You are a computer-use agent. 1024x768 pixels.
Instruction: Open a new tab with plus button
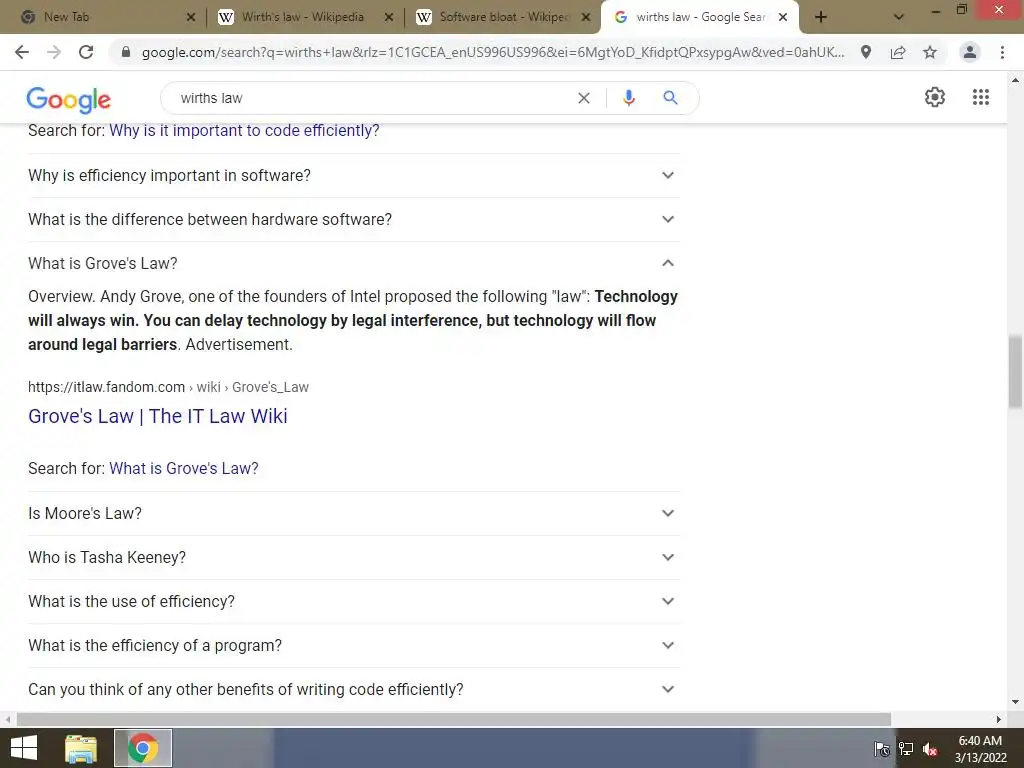[x=821, y=17]
